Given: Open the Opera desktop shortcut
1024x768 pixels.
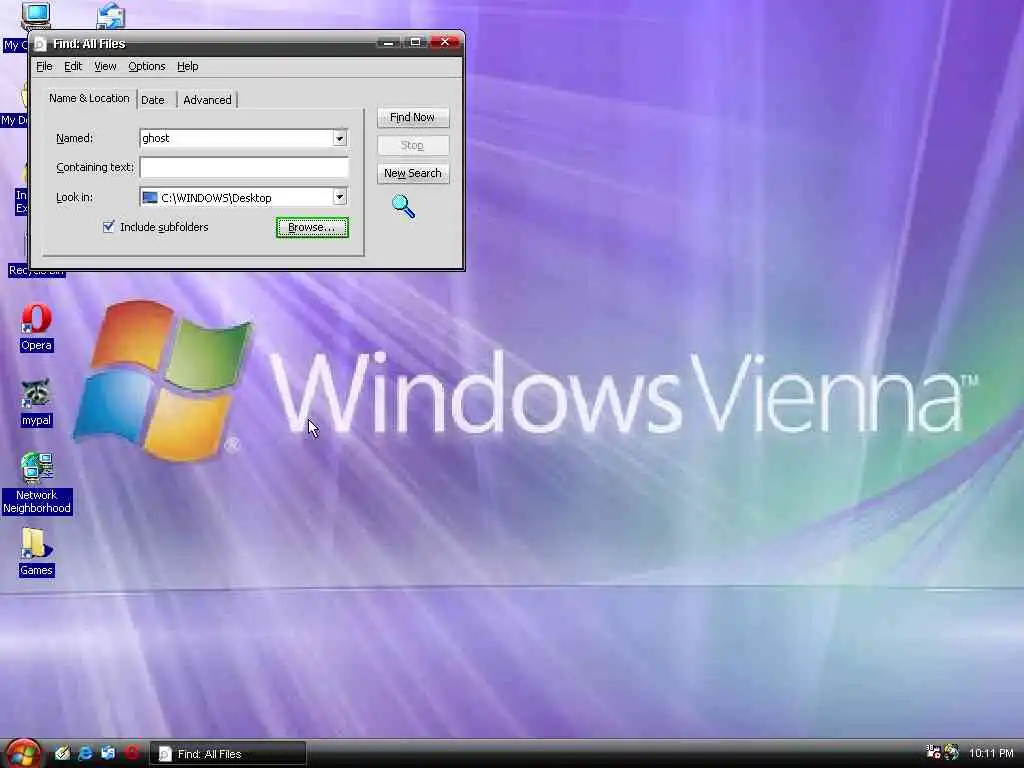Looking at the screenshot, I should click(x=36, y=327).
